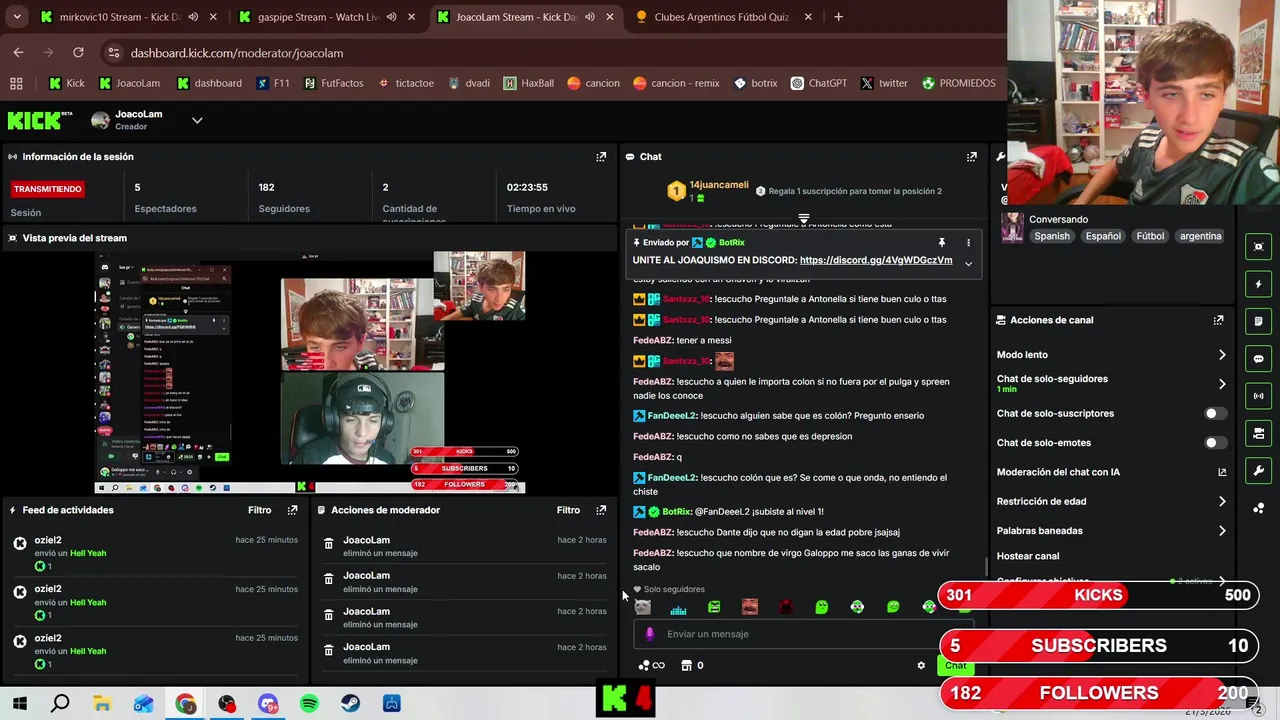Open the camera channel actions sidebar icon

coord(1258,433)
